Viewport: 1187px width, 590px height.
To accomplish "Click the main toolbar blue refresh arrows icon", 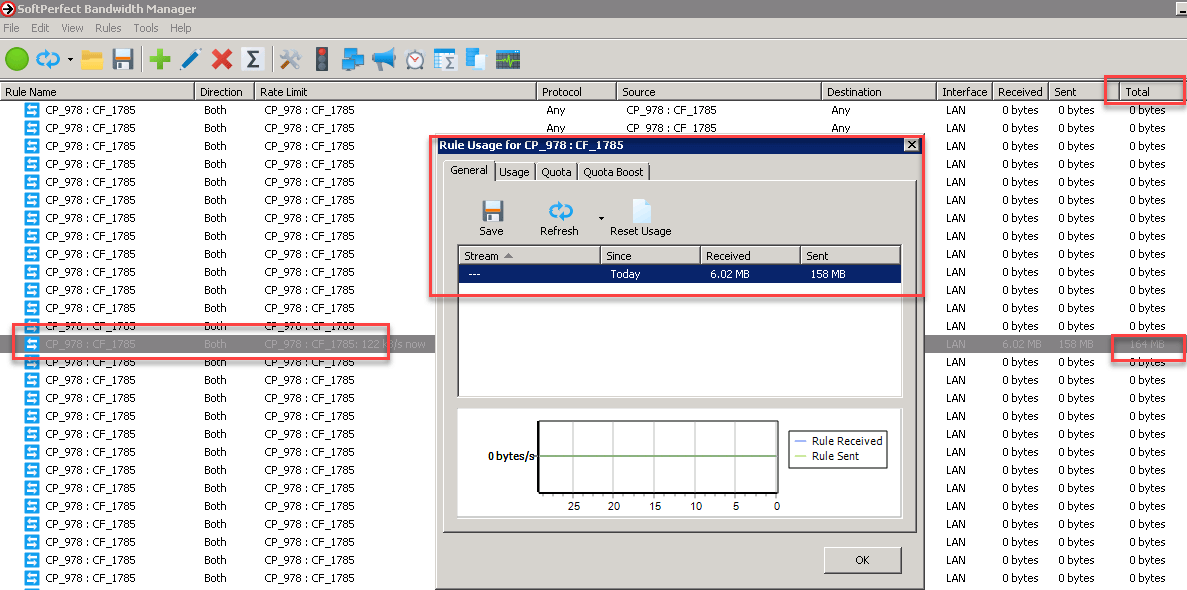I will [48, 59].
